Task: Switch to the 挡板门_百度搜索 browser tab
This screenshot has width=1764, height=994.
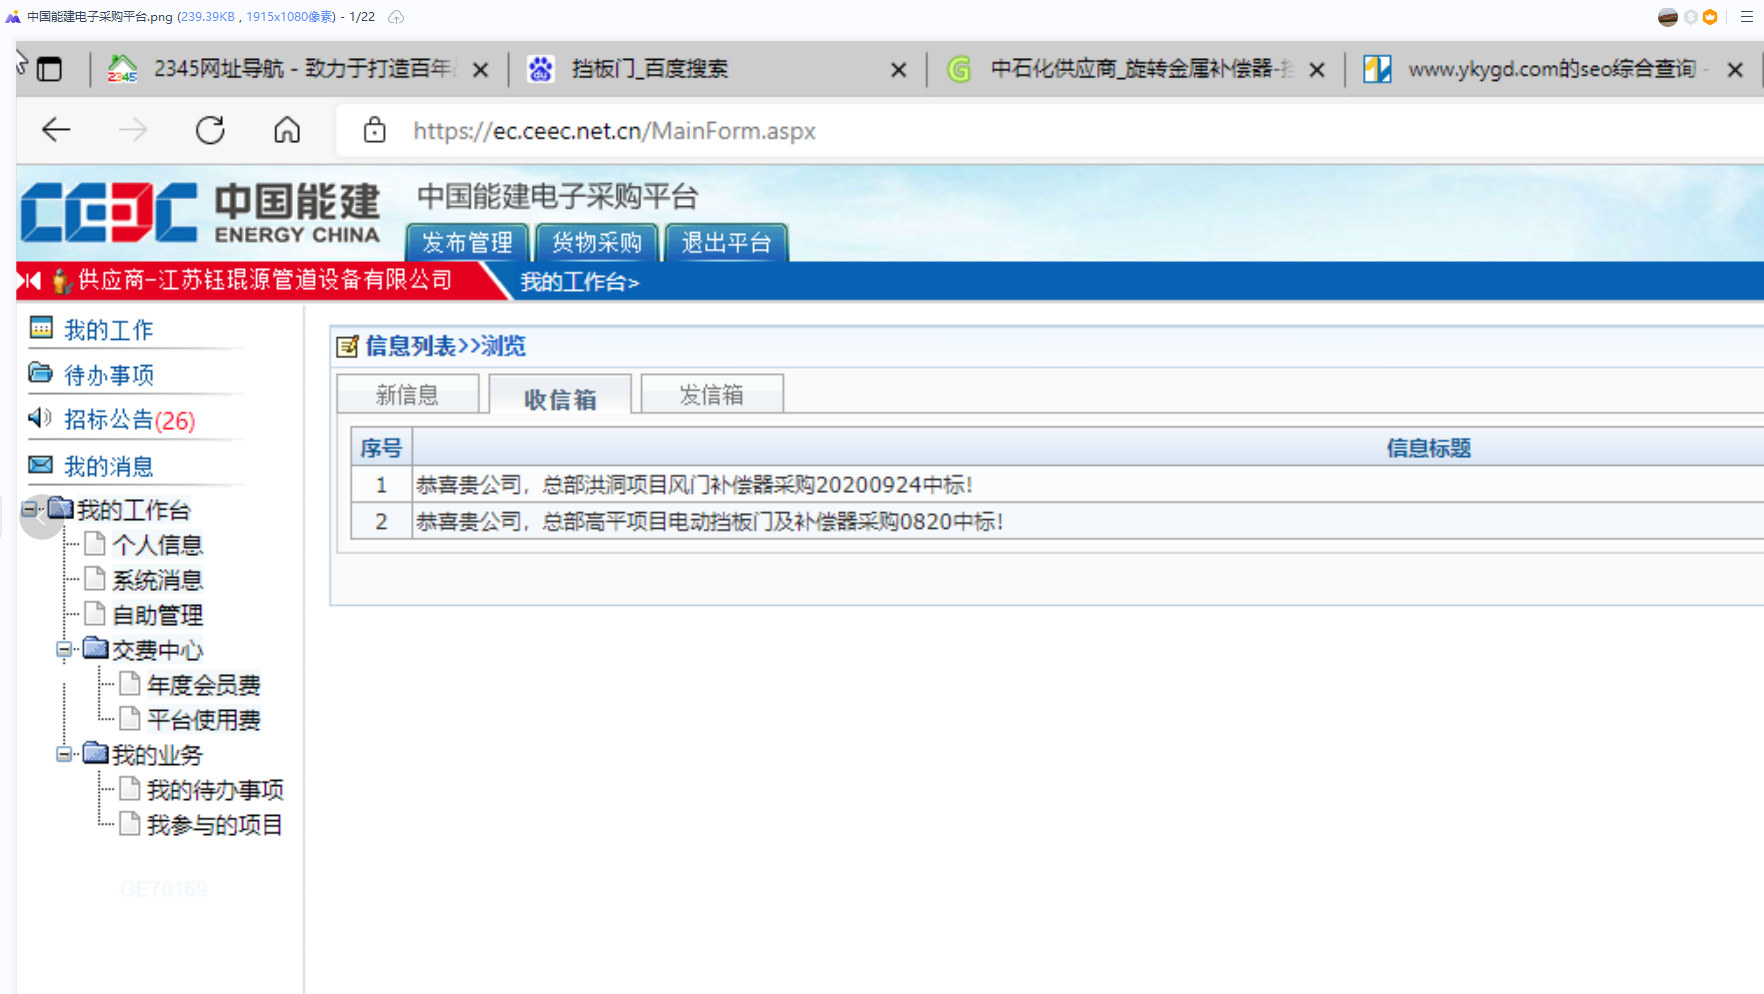Action: point(650,68)
